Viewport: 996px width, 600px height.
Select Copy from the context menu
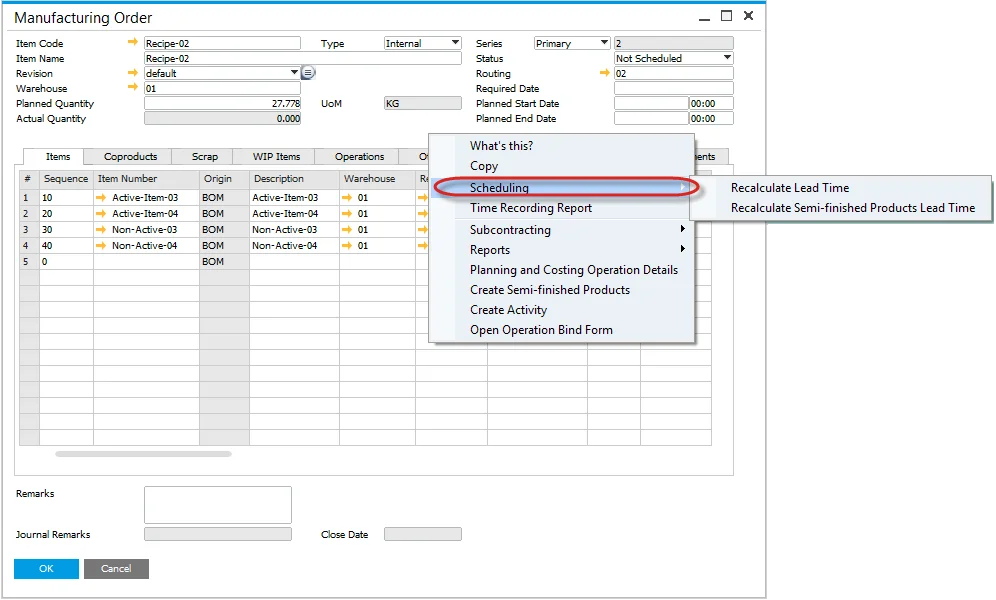[x=482, y=166]
